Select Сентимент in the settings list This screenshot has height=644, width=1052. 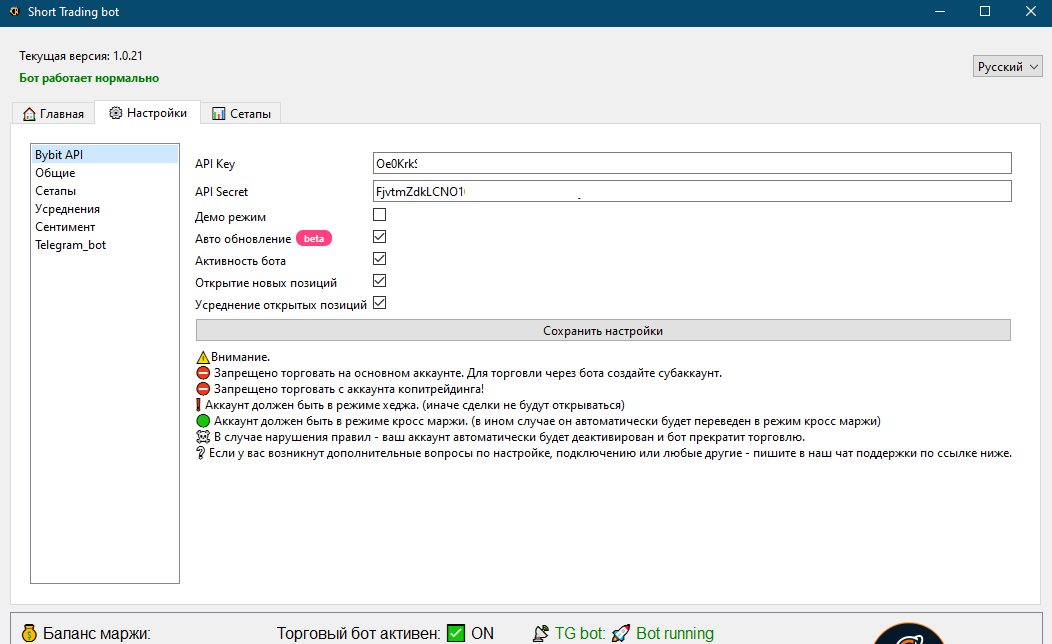tap(105, 227)
